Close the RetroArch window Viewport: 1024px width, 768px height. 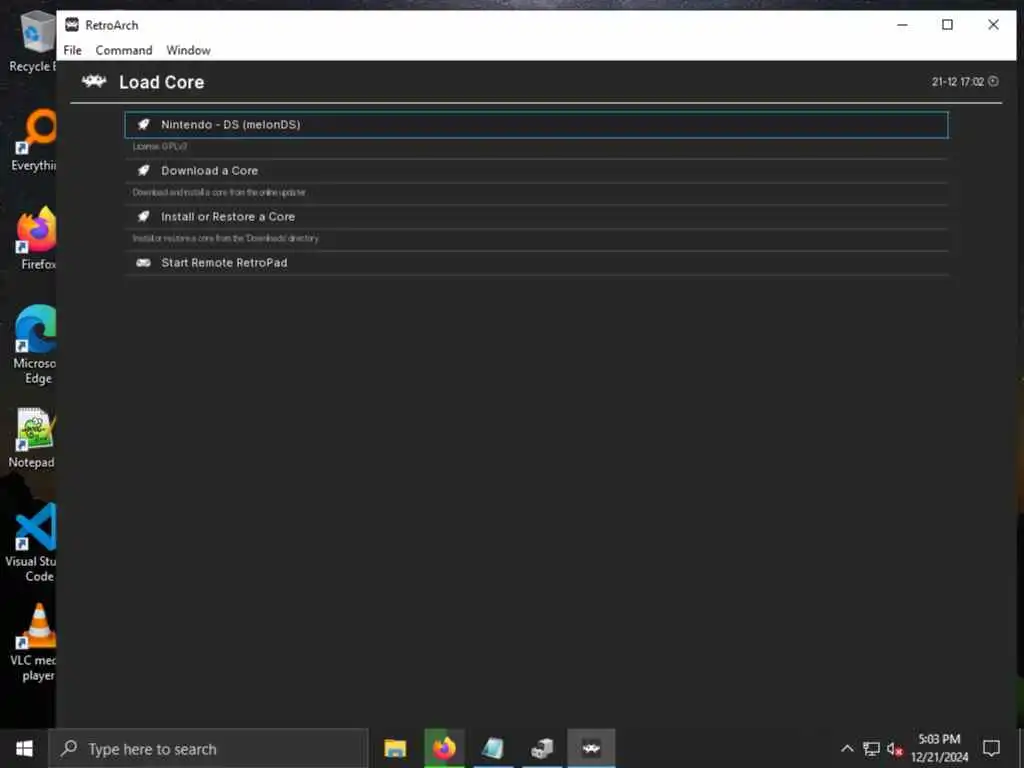coord(993,25)
